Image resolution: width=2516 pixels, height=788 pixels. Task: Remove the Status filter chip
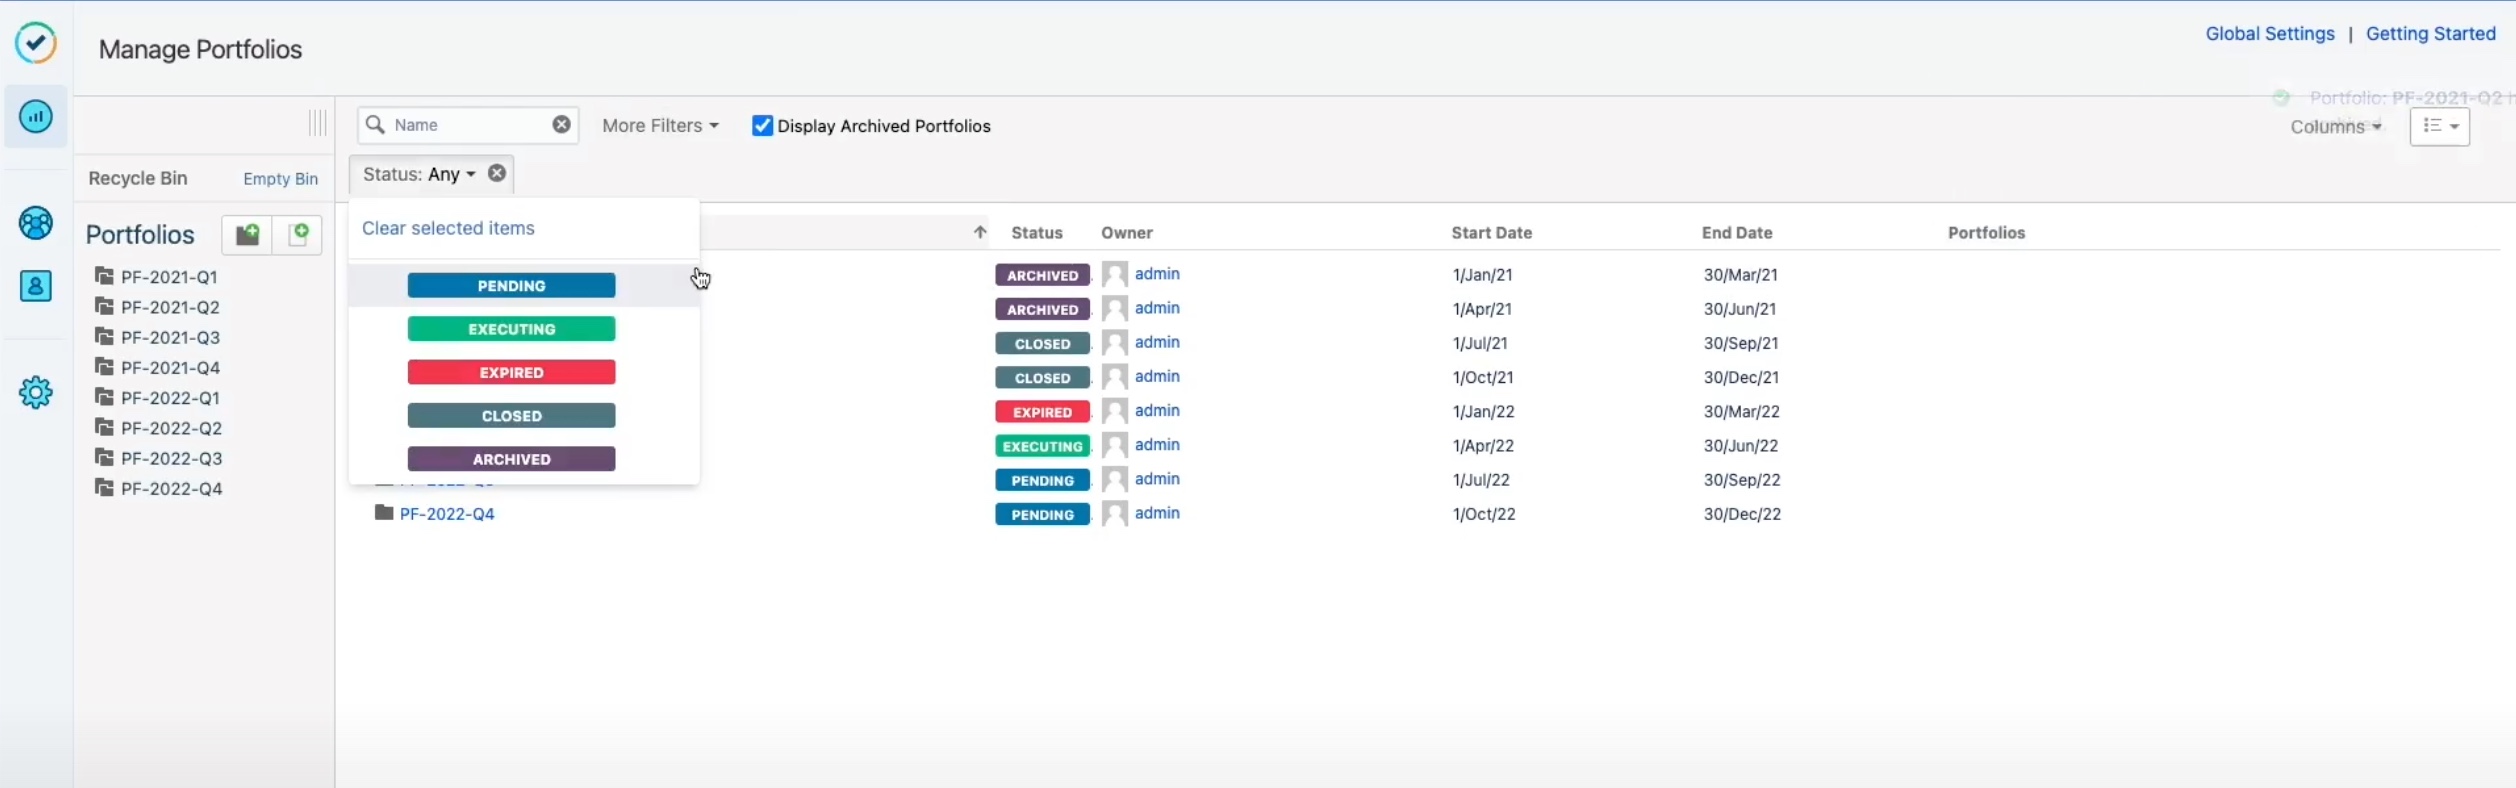click(x=497, y=173)
